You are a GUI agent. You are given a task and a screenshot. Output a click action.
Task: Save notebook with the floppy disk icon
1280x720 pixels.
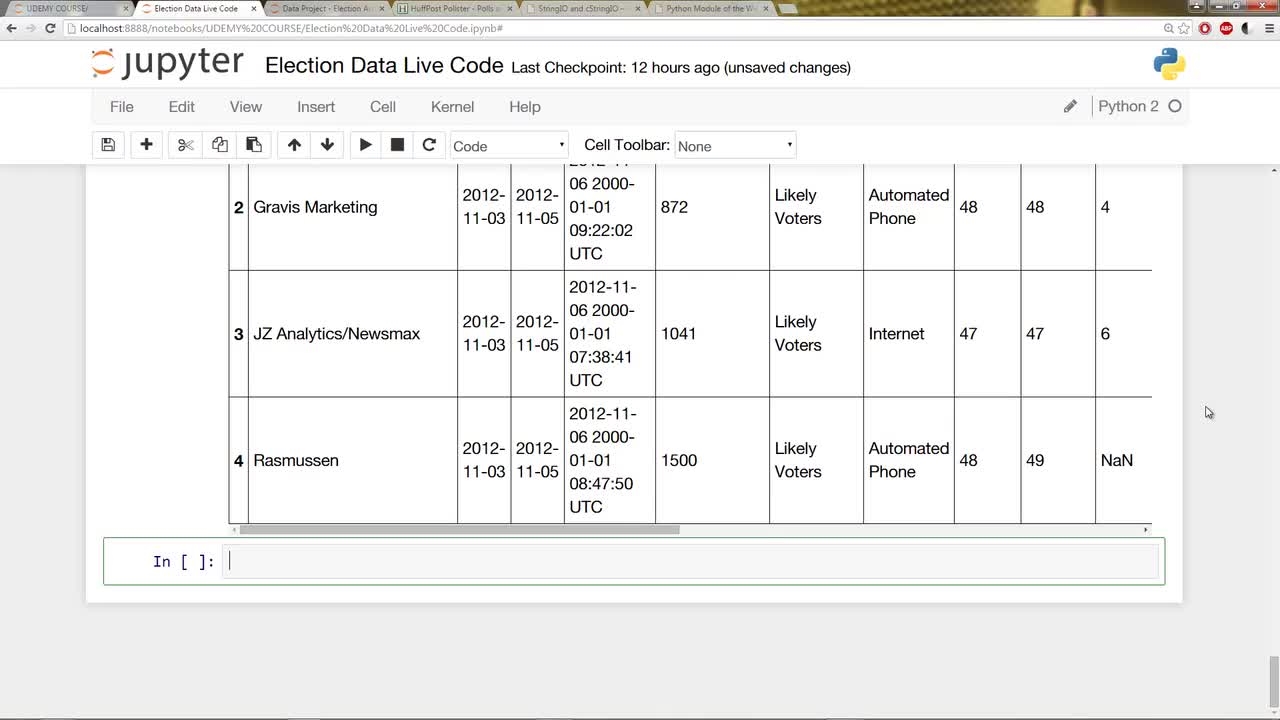coord(108,145)
